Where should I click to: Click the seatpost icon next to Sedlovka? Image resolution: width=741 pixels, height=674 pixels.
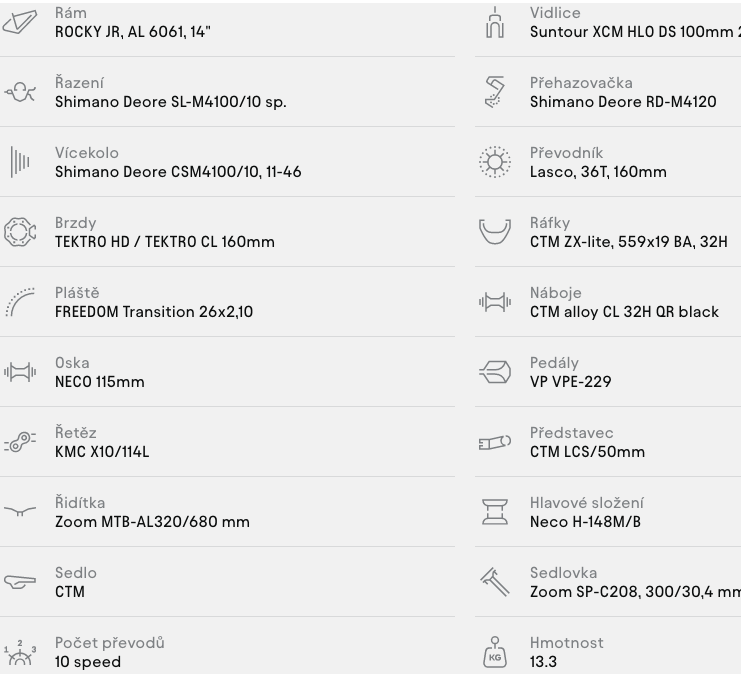(x=493, y=582)
